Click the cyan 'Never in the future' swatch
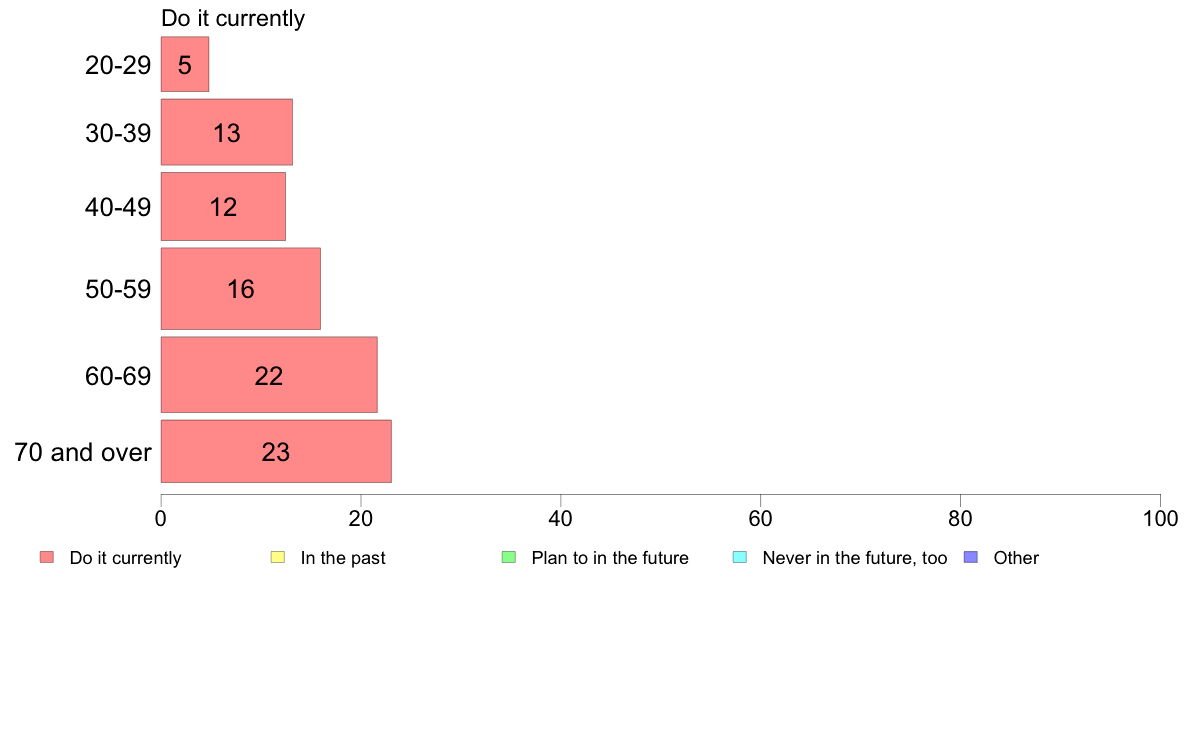 (740, 557)
